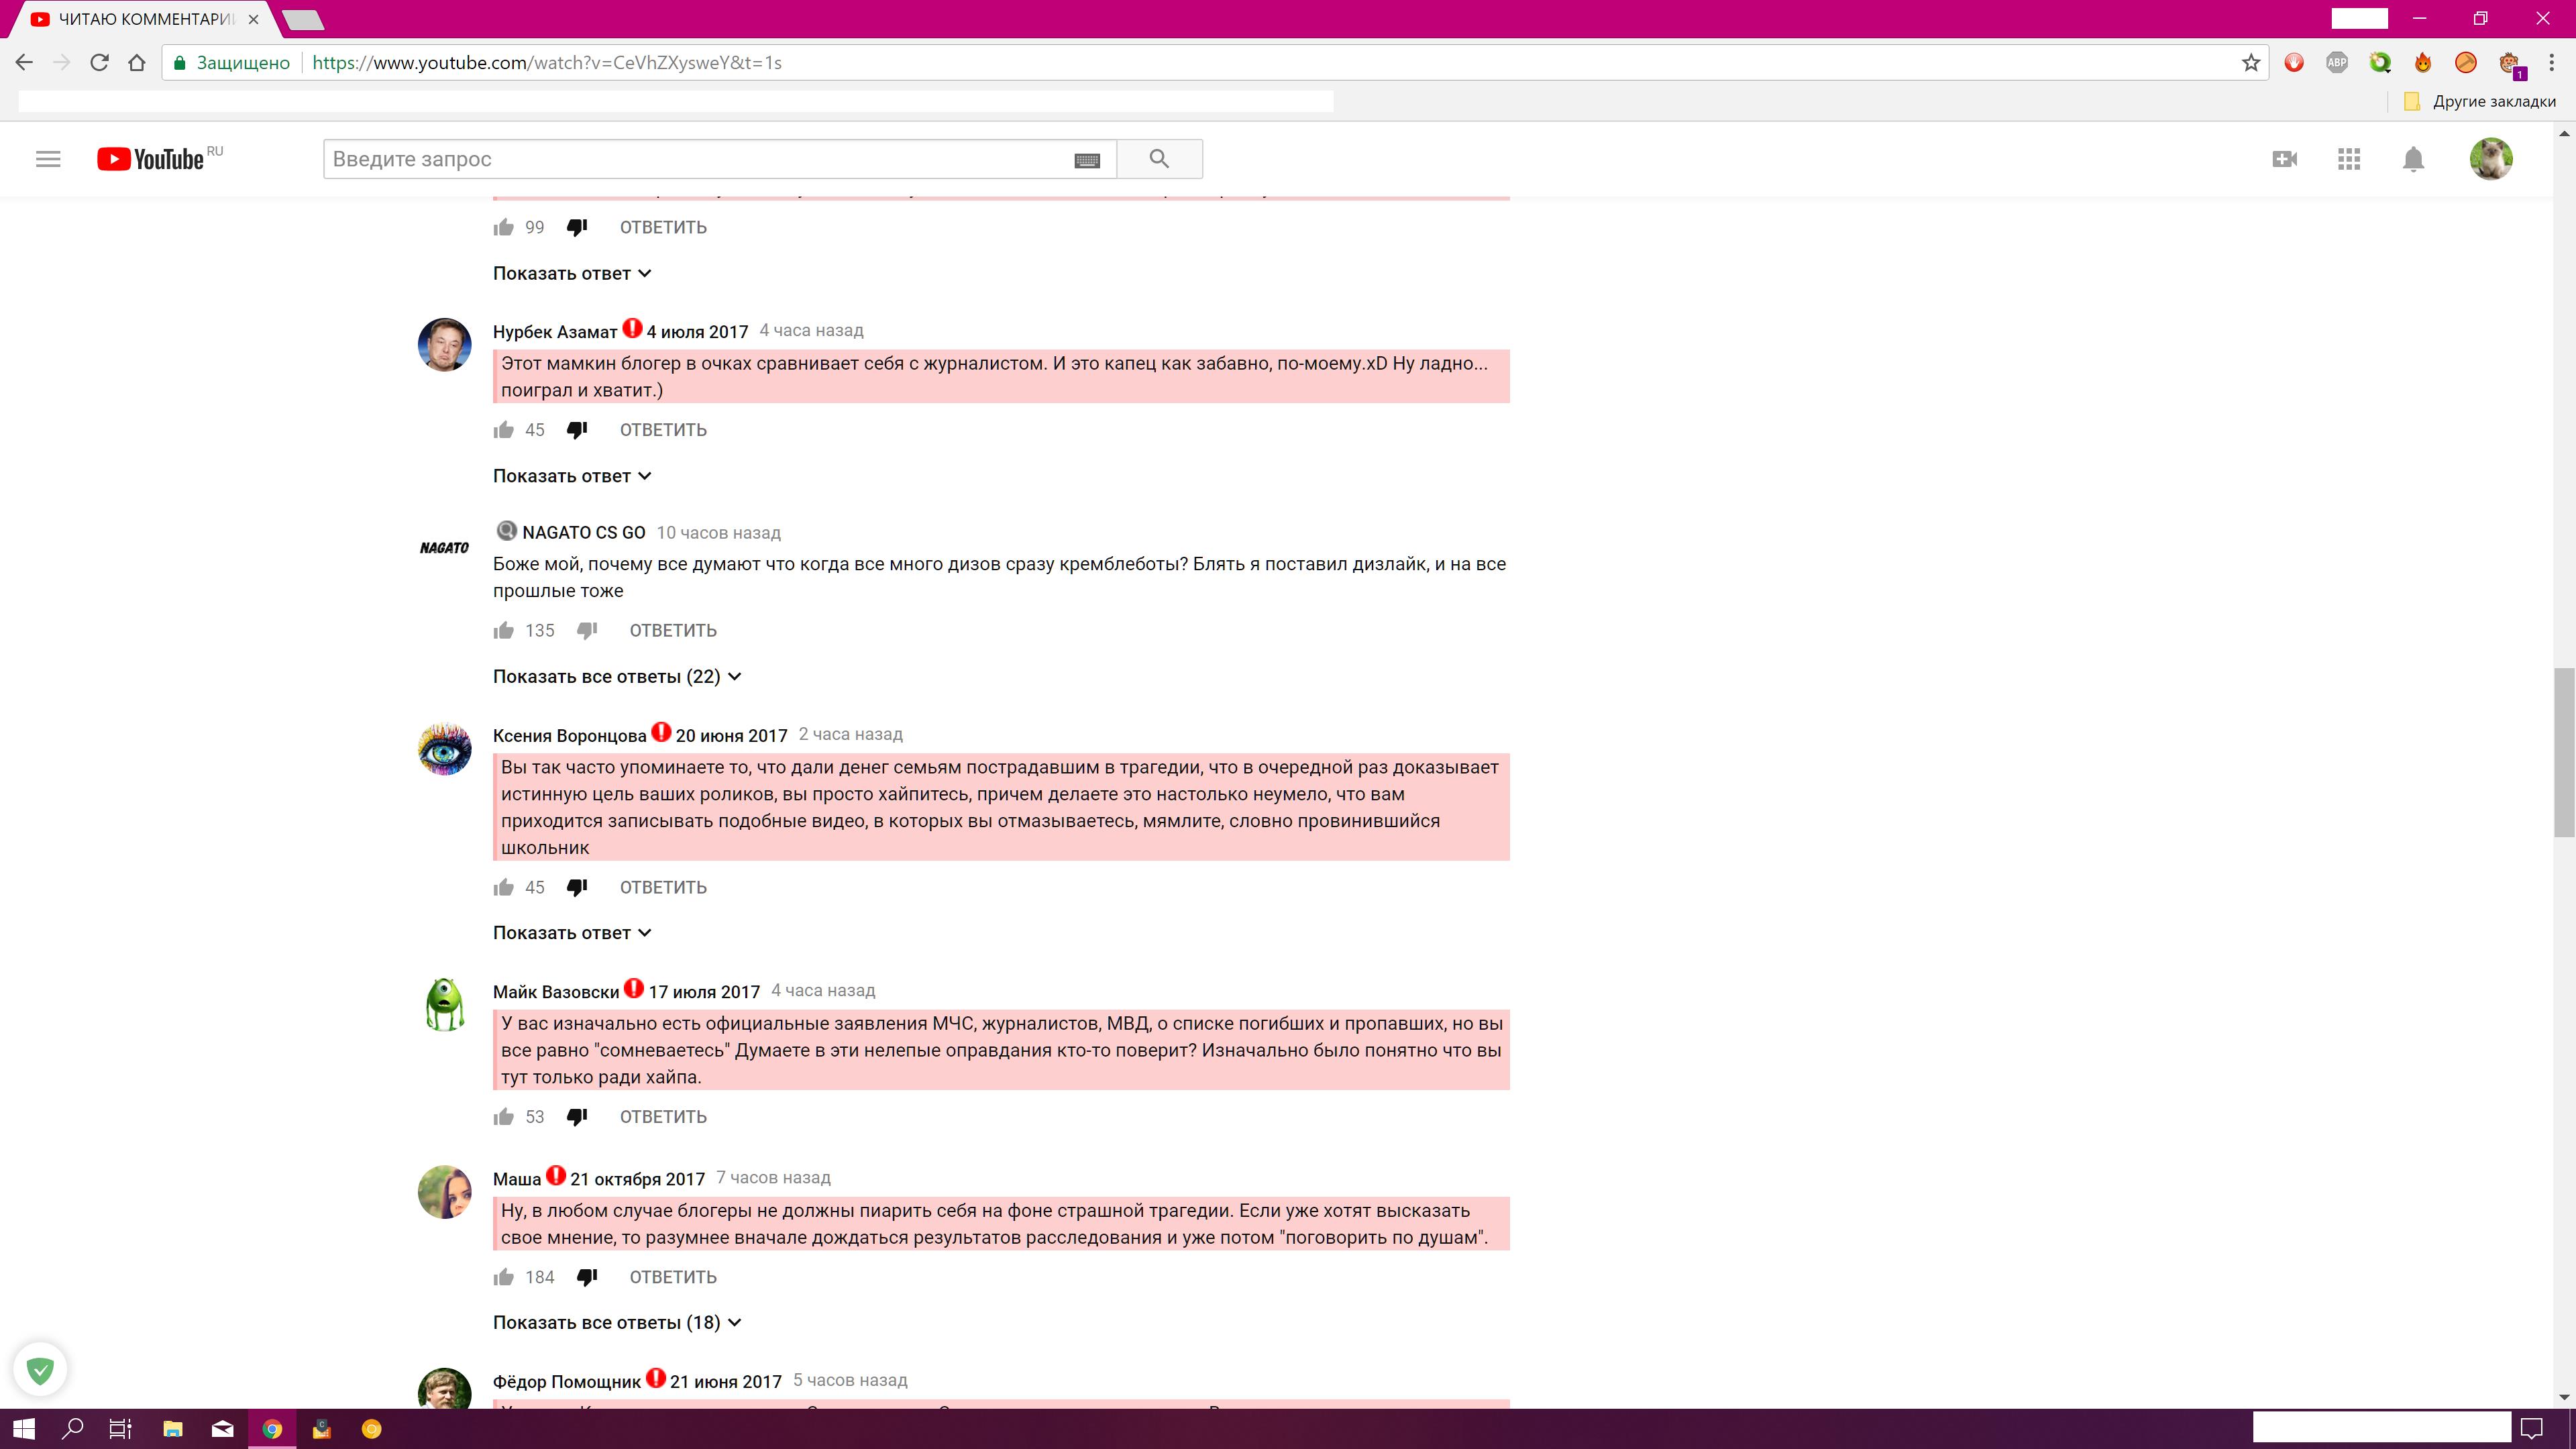Open NAGATO CS GO channel name link
This screenshot has width=2576, height=1449.
(x=584, y=533)
